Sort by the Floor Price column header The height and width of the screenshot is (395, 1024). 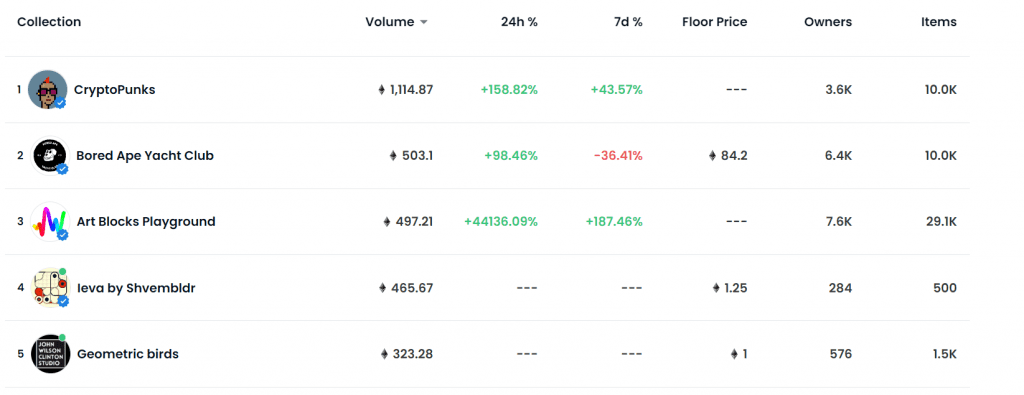tap(714, 22)
